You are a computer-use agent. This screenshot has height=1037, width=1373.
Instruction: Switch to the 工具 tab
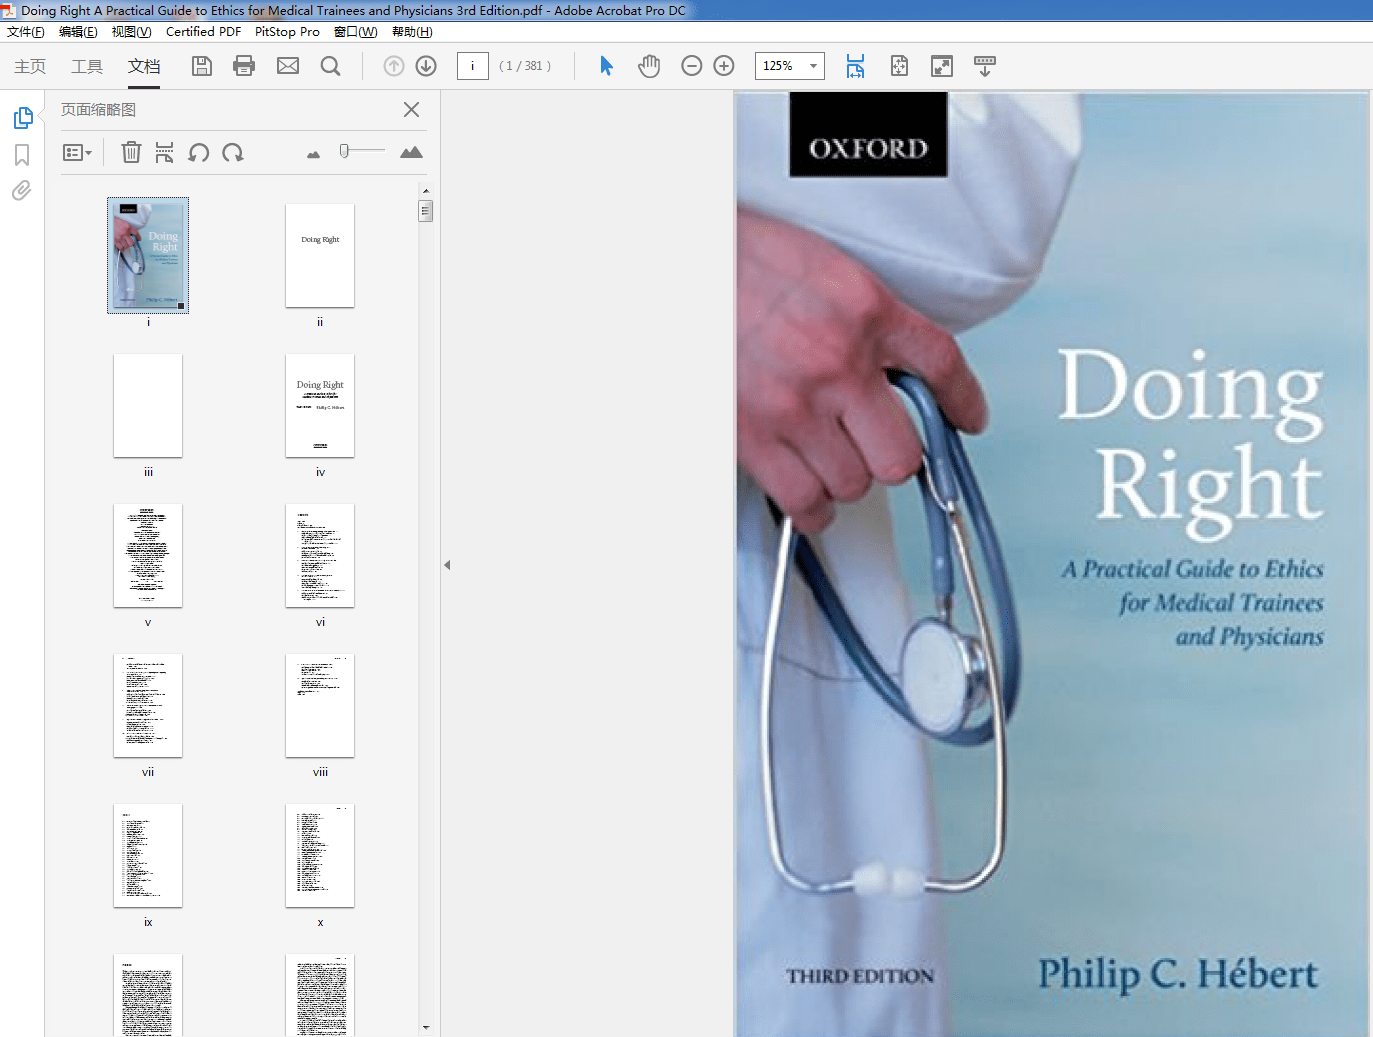pos(86,65)
